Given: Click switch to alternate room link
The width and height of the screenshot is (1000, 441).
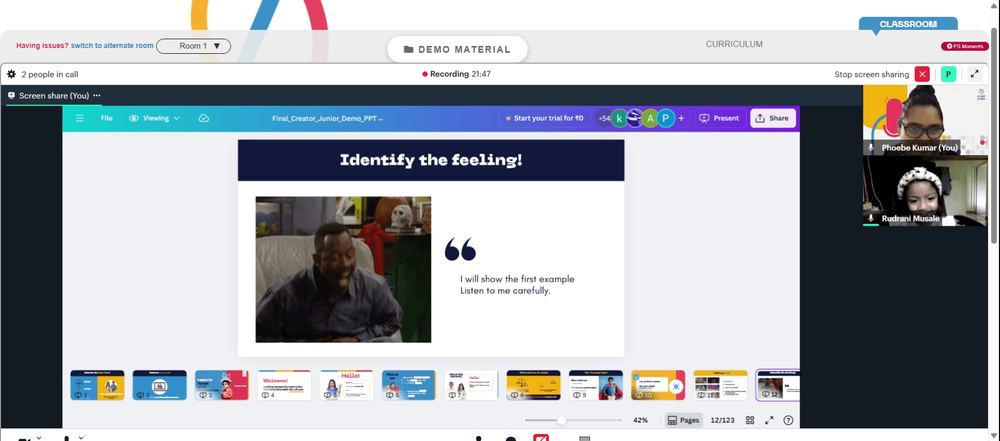Looking at the screenshot, I should pos(112,46).
